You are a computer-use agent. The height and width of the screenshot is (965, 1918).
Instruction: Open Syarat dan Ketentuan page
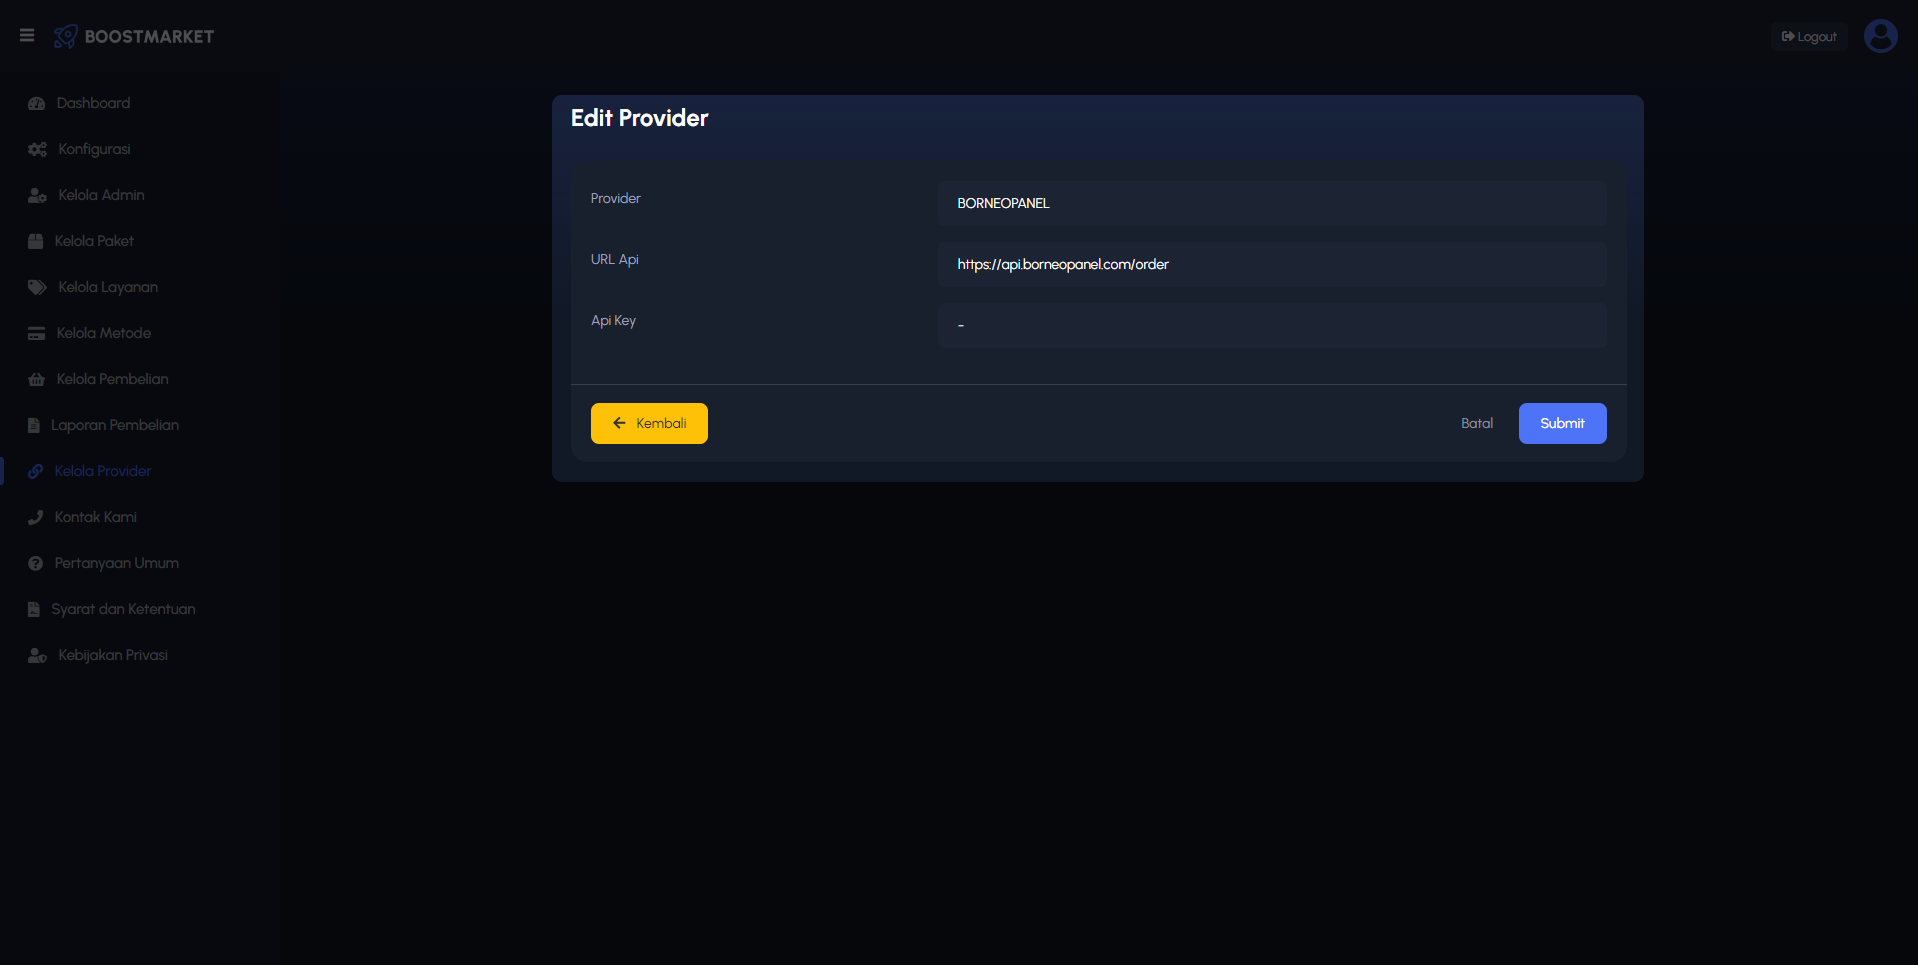point(123,609)
